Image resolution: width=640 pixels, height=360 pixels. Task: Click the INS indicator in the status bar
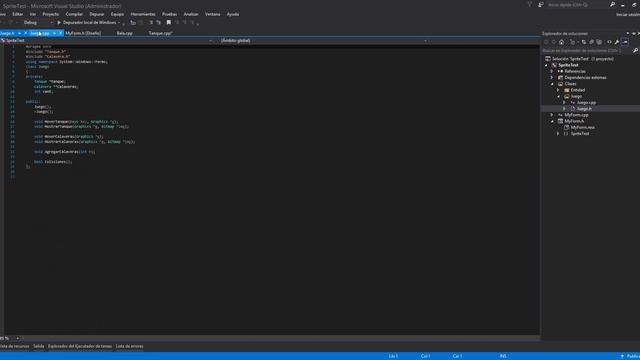point(503,356)
